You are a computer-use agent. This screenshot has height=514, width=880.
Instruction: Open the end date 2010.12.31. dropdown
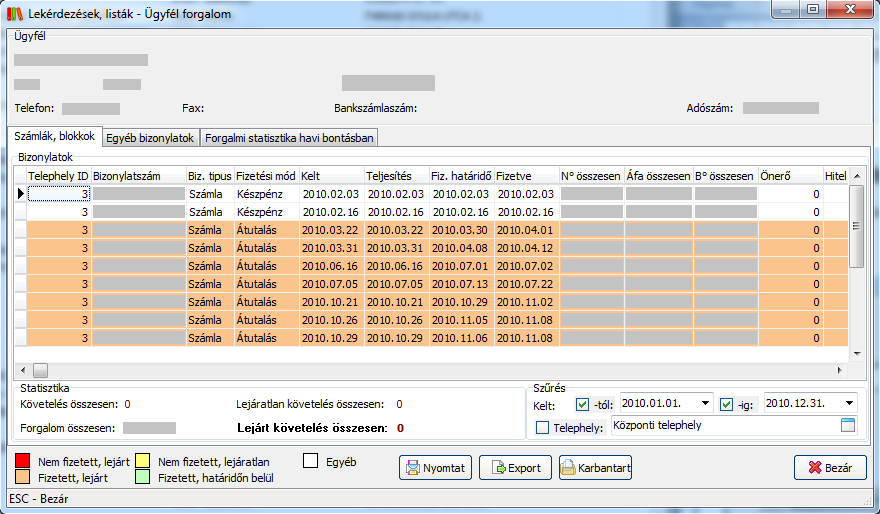coord(849,403)
